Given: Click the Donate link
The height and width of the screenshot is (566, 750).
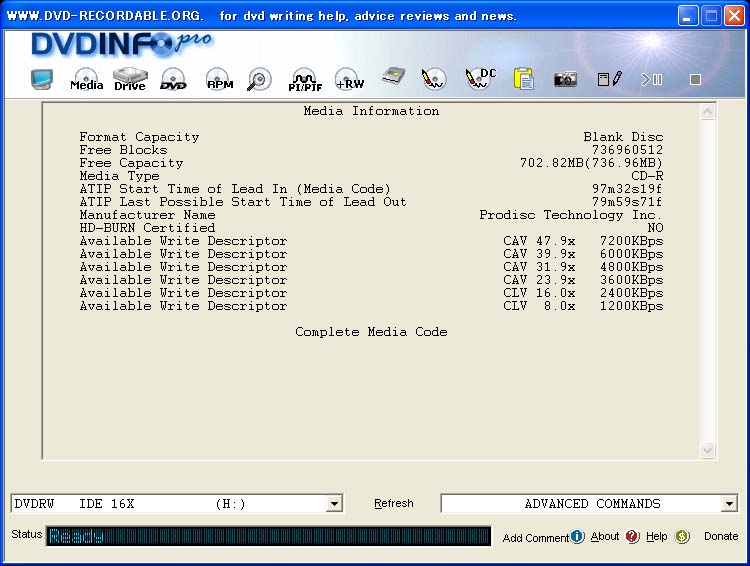Looking at the screenshot, I should coord(721,536).
